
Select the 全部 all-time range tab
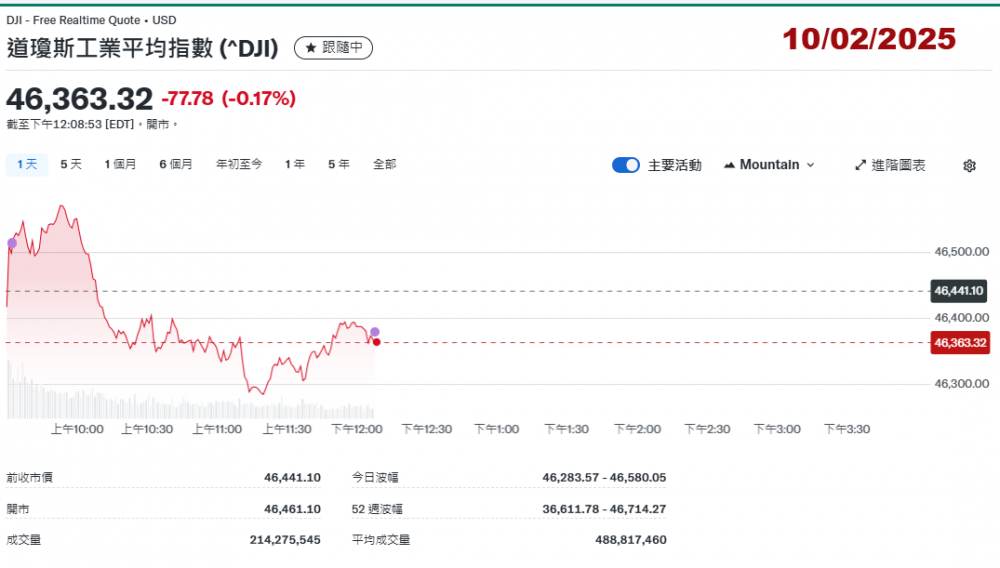click(384, 164)
